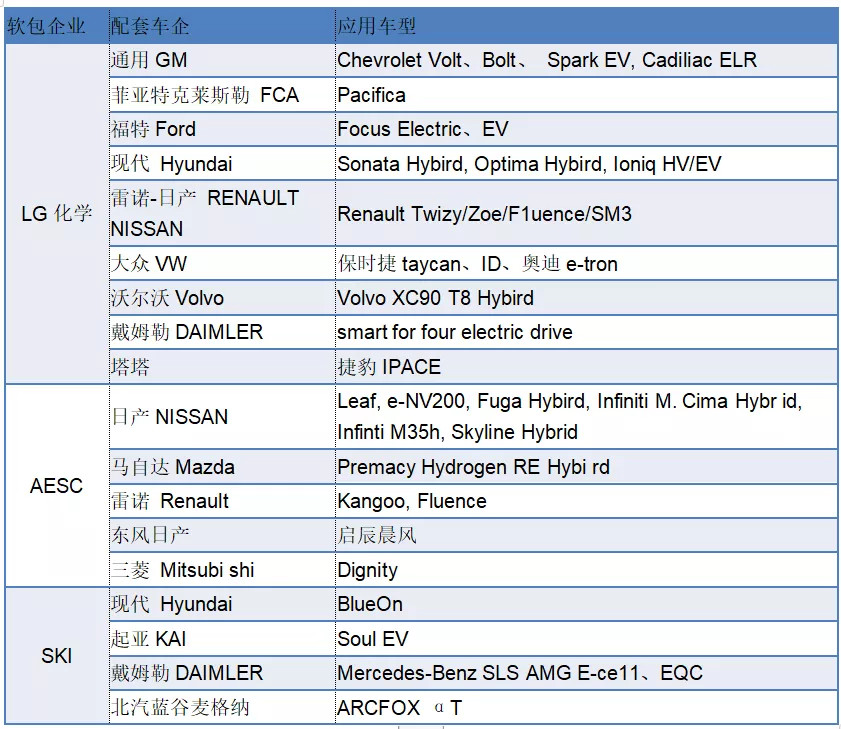This screenshot has width=841, height=729.
Task: Click the 应用车型 column header
Action: 586,26
